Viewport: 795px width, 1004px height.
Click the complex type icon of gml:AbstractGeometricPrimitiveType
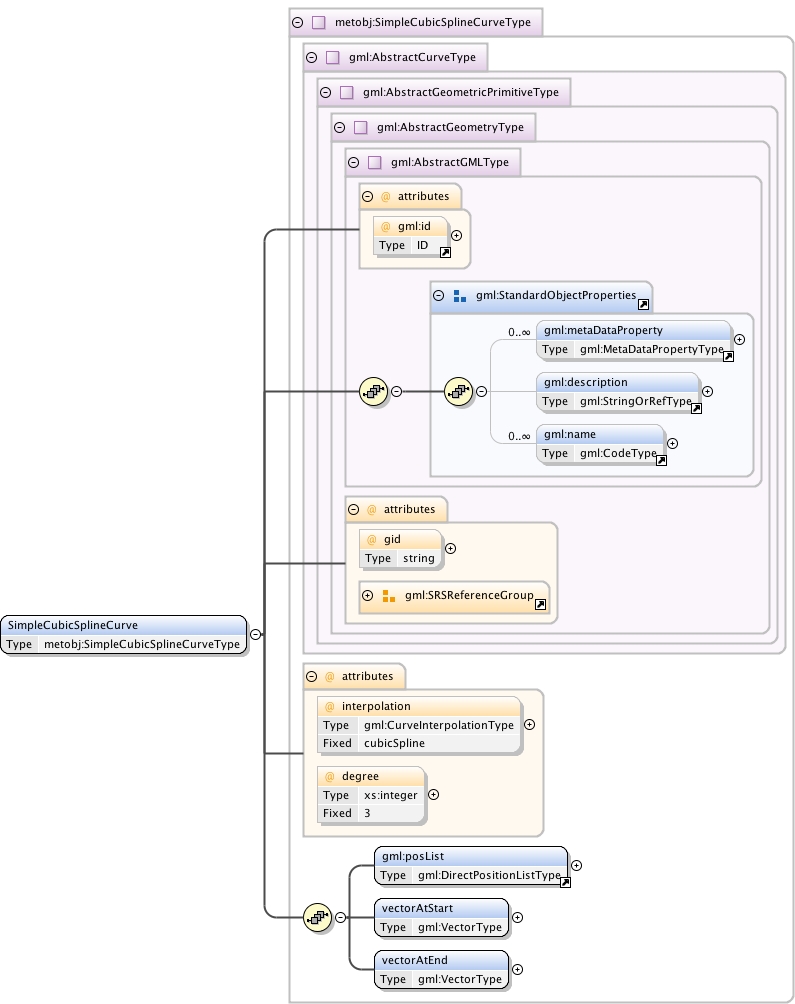[347, 93]
